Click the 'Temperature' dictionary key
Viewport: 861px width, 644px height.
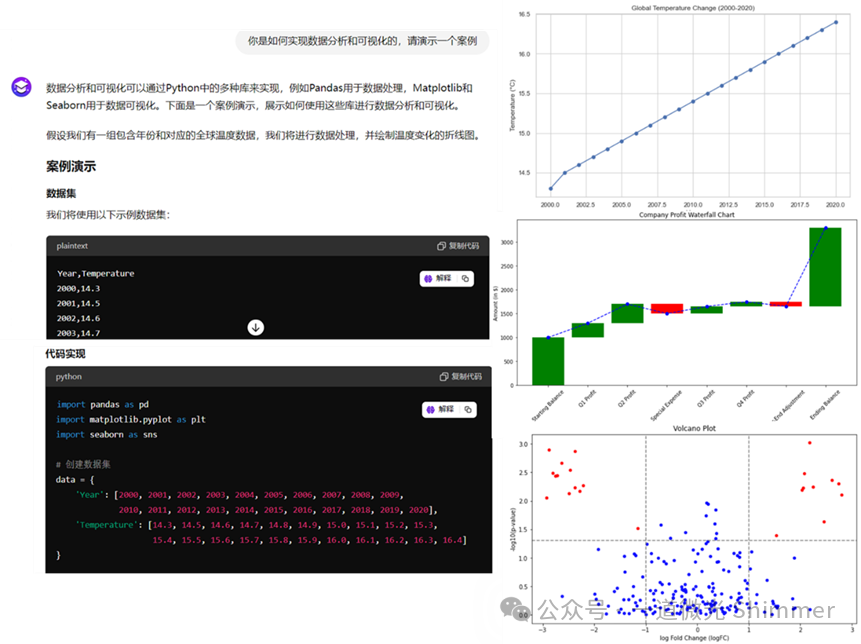coord(107,525)
